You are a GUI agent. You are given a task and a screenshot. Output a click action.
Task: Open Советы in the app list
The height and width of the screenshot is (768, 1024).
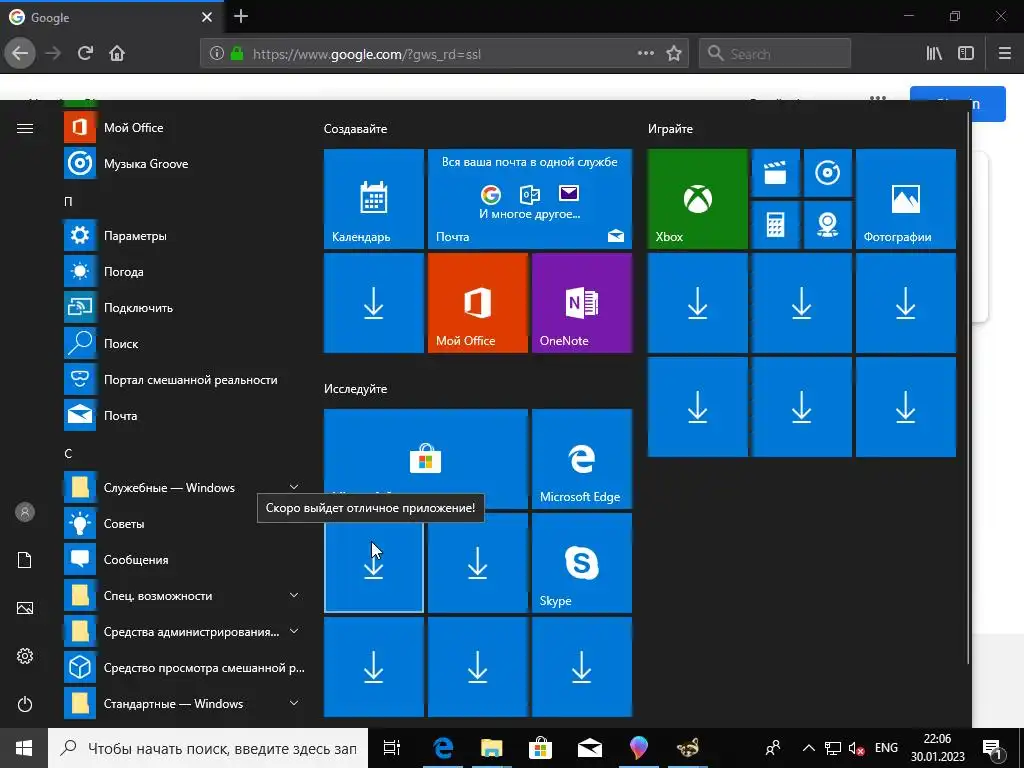185,523
